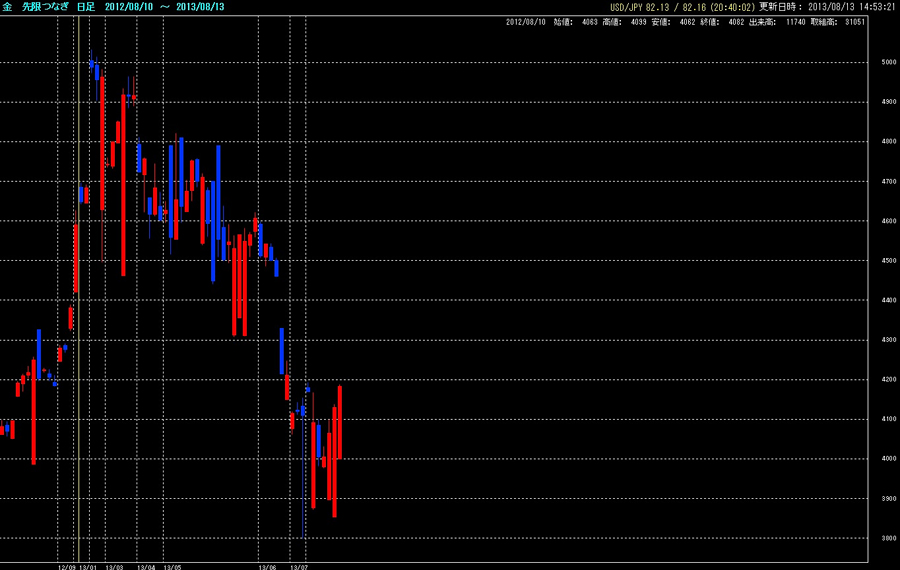
Task: Click the 4500 price axis label
Action: point(889,261)
